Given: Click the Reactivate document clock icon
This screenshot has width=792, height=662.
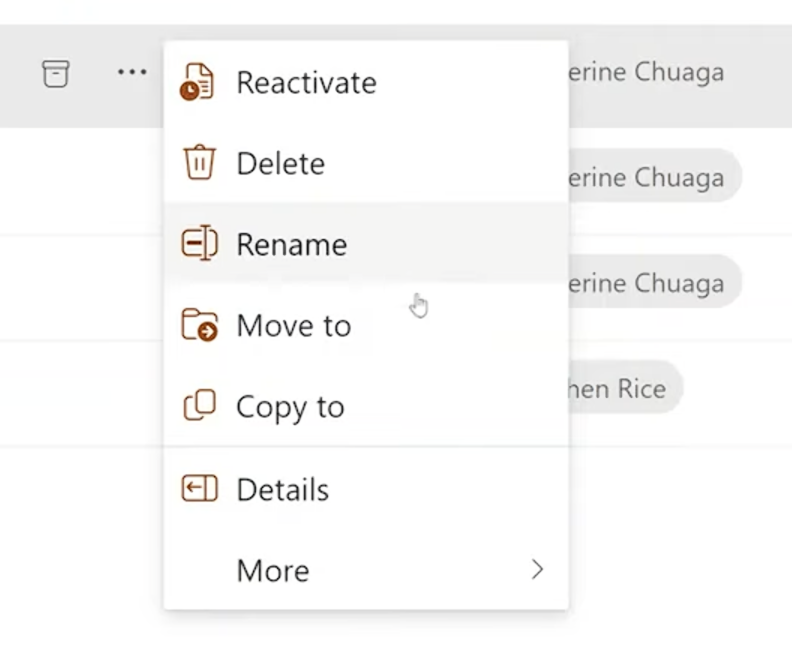Looking at the screenshot, I should point(197,82).
